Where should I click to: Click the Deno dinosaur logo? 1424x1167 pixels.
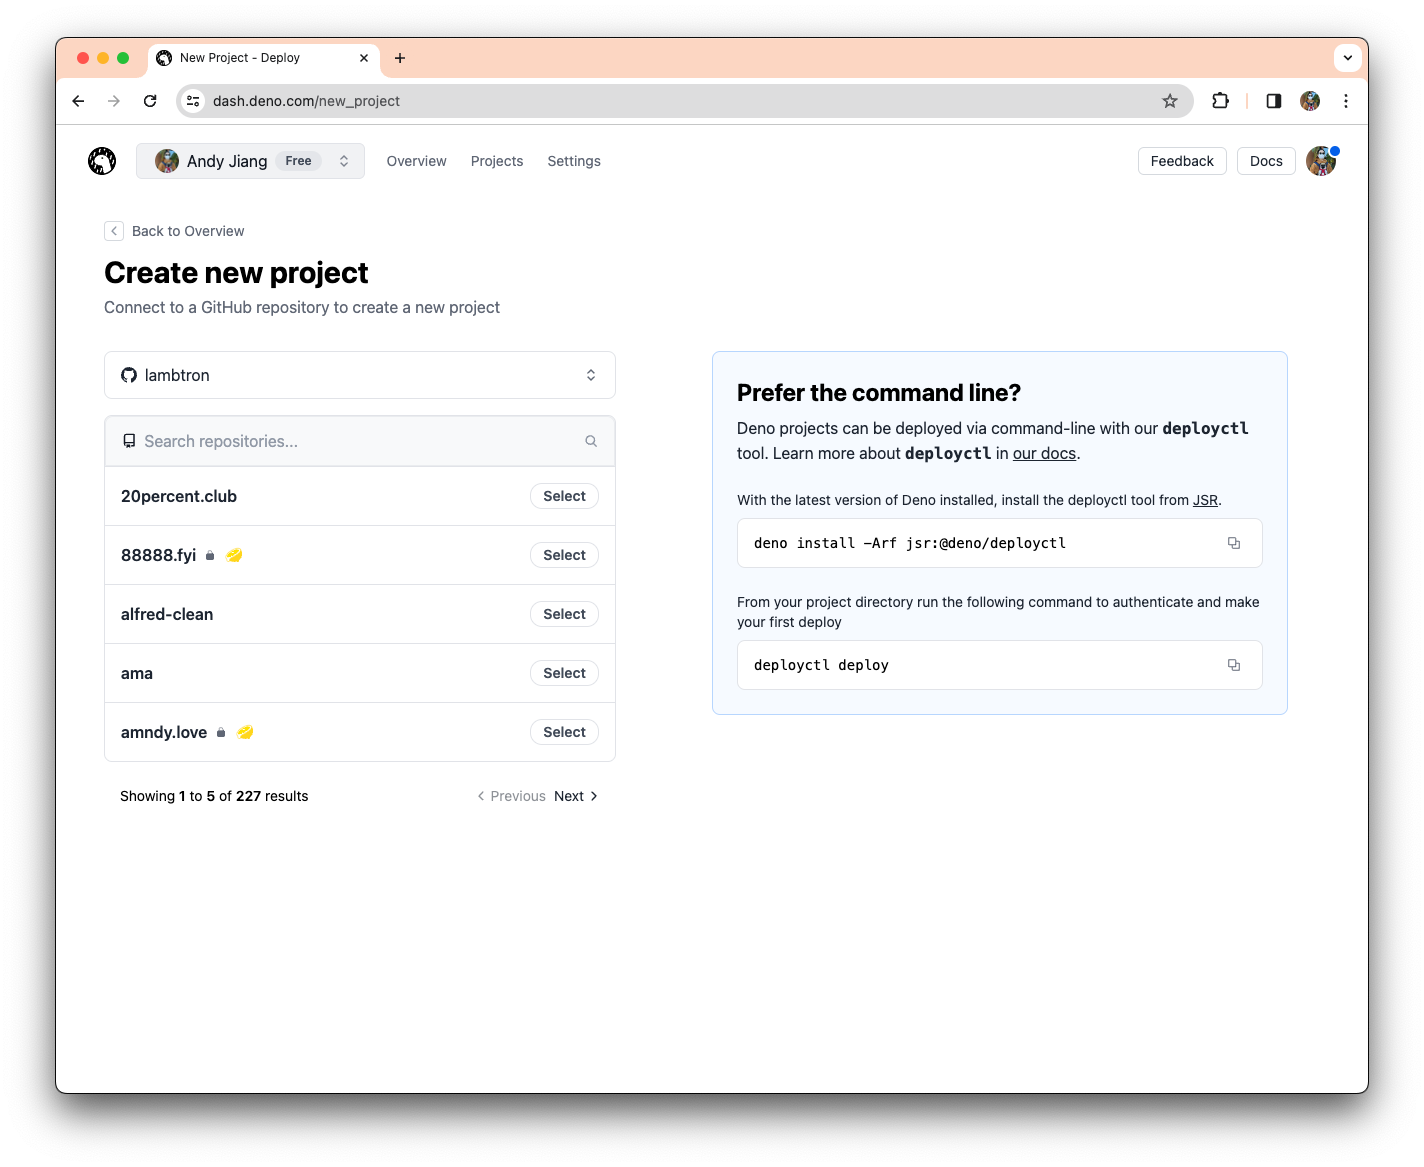point(101,160)
